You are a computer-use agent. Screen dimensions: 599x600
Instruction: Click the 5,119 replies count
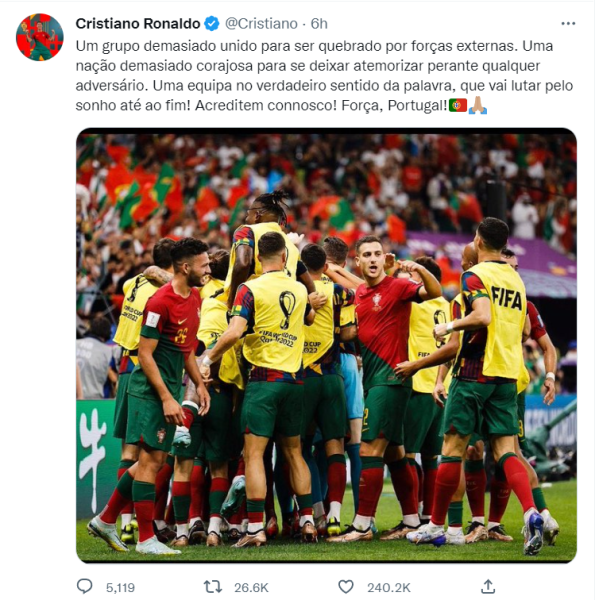pos(120,587)
